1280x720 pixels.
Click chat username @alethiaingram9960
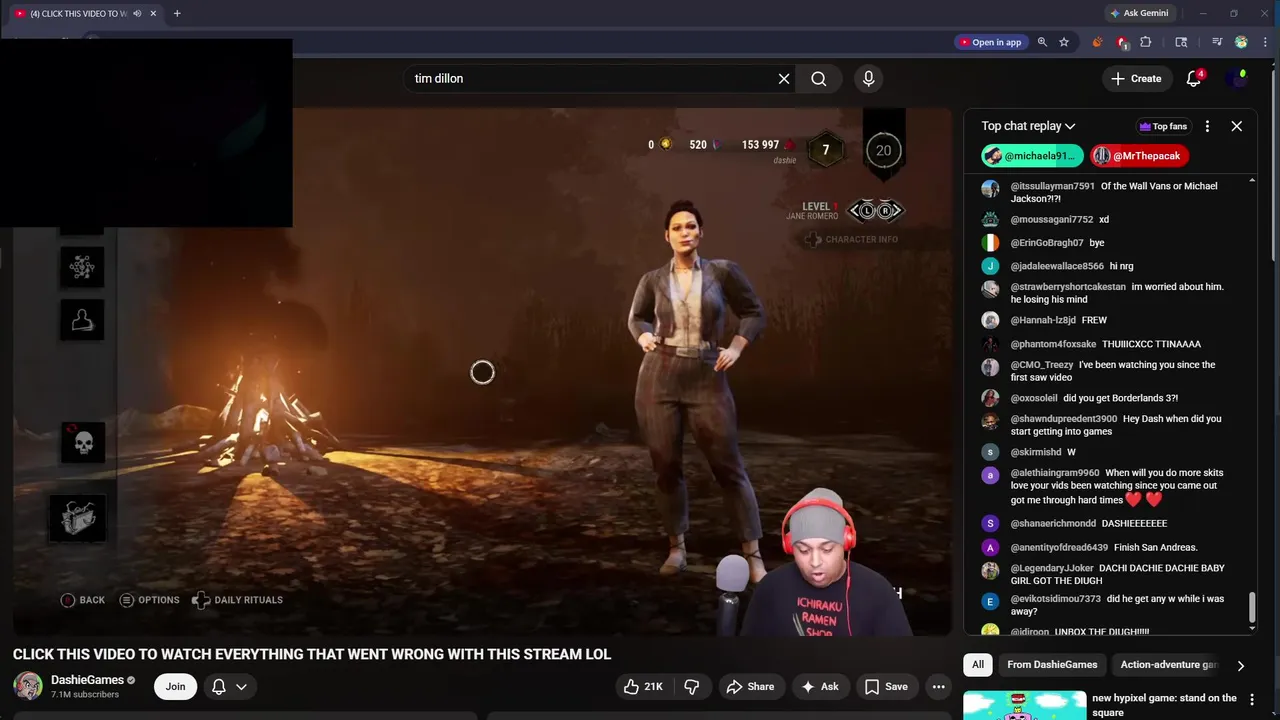(1054, 473)
